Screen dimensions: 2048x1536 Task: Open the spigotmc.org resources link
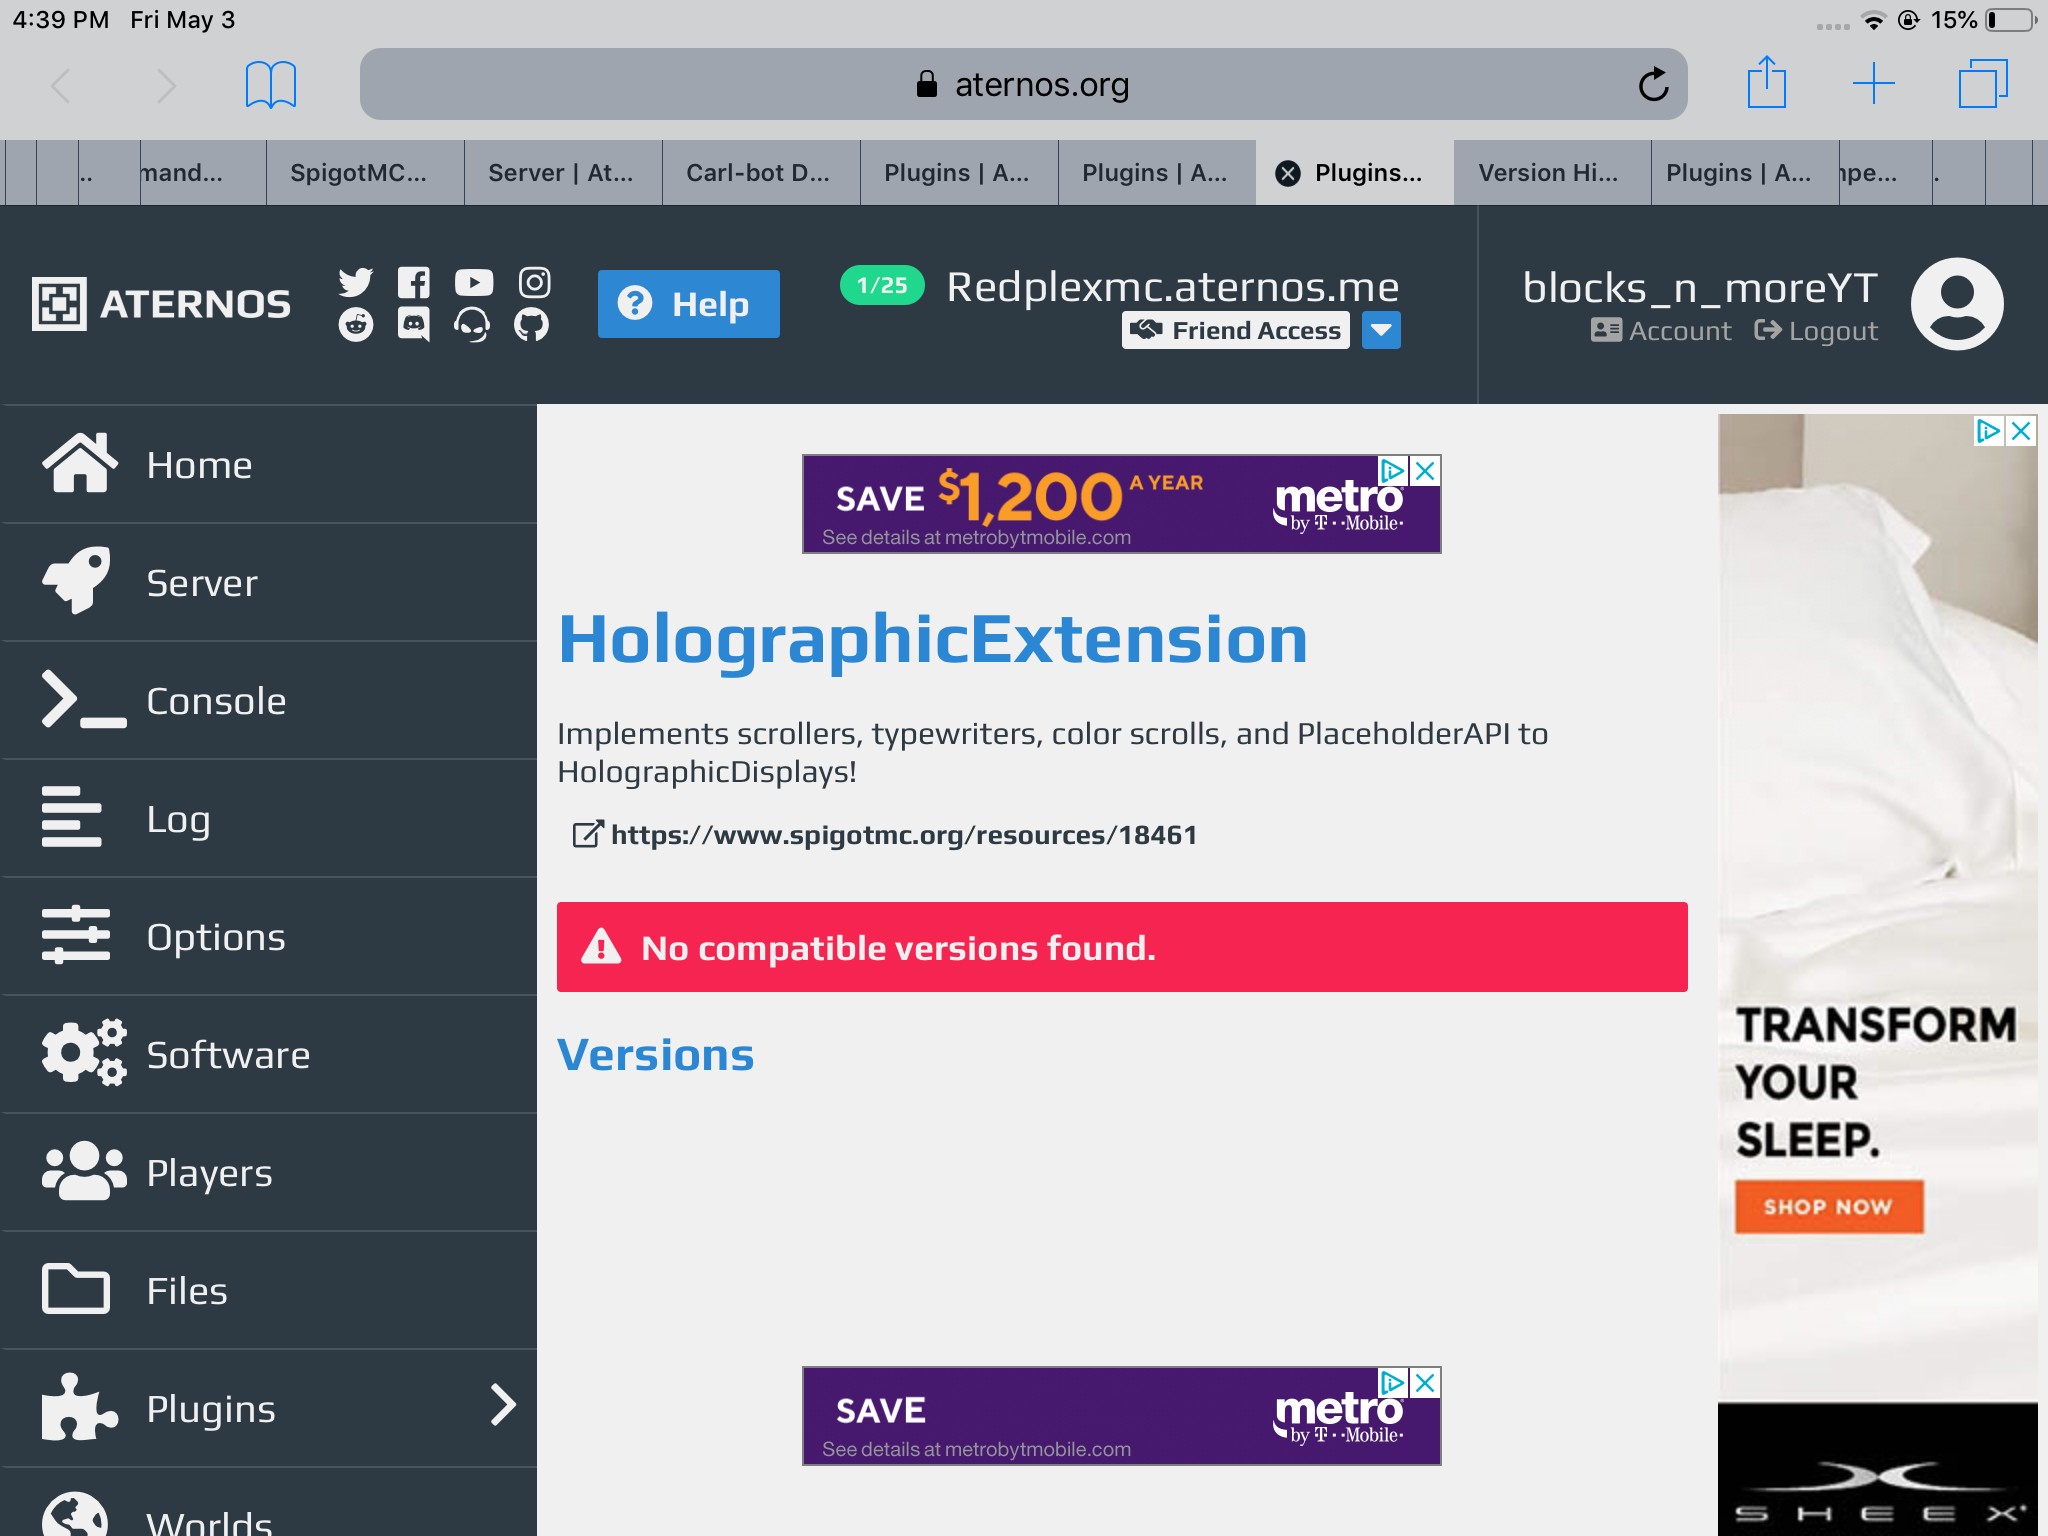coord(884,835)
